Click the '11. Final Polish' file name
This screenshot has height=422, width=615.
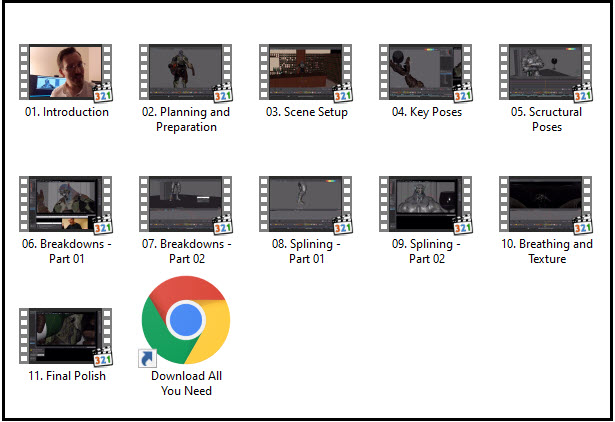click(67, 376)
